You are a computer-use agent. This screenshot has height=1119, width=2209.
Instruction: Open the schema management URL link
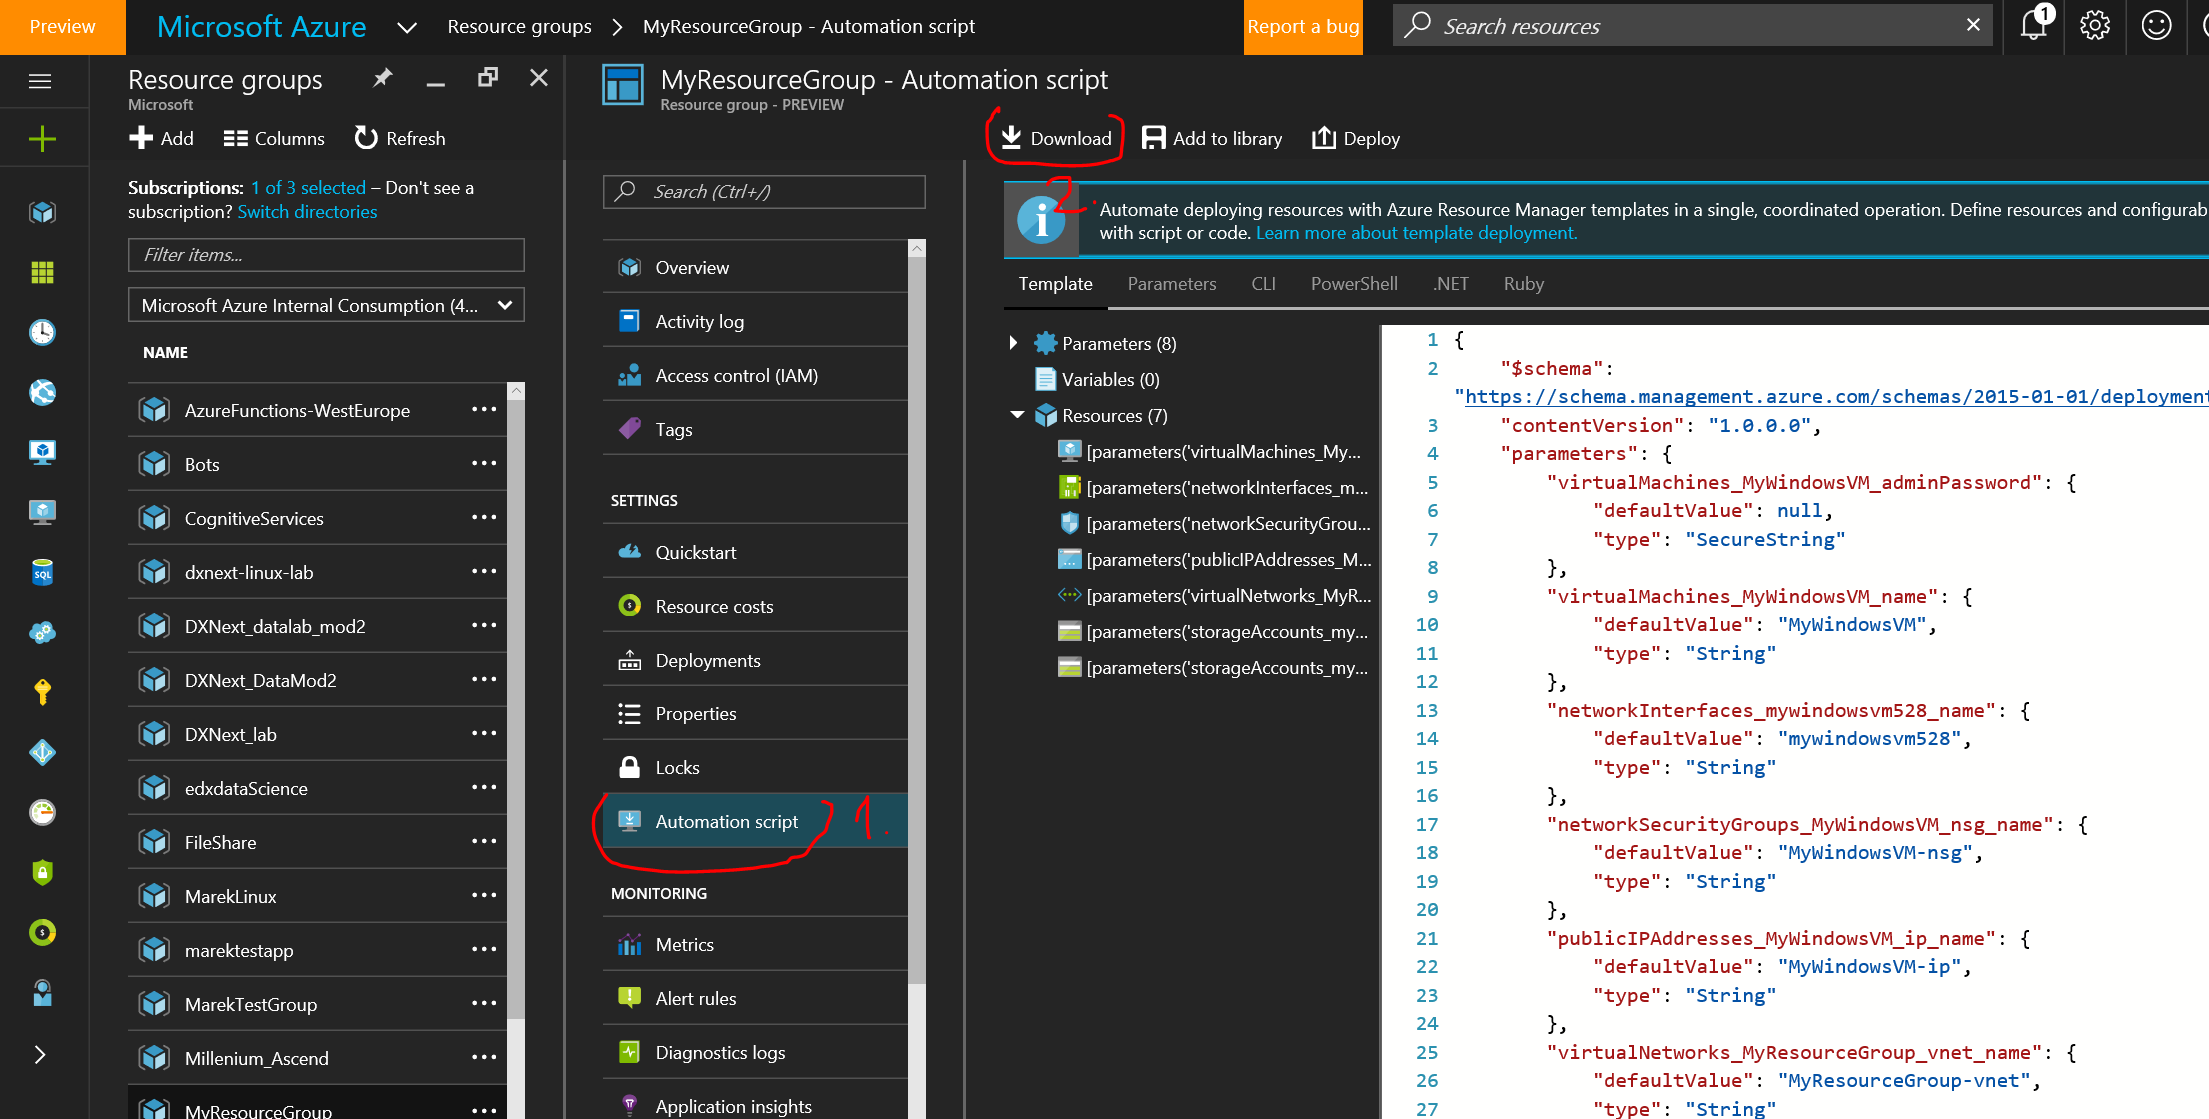coord(1836,397)
